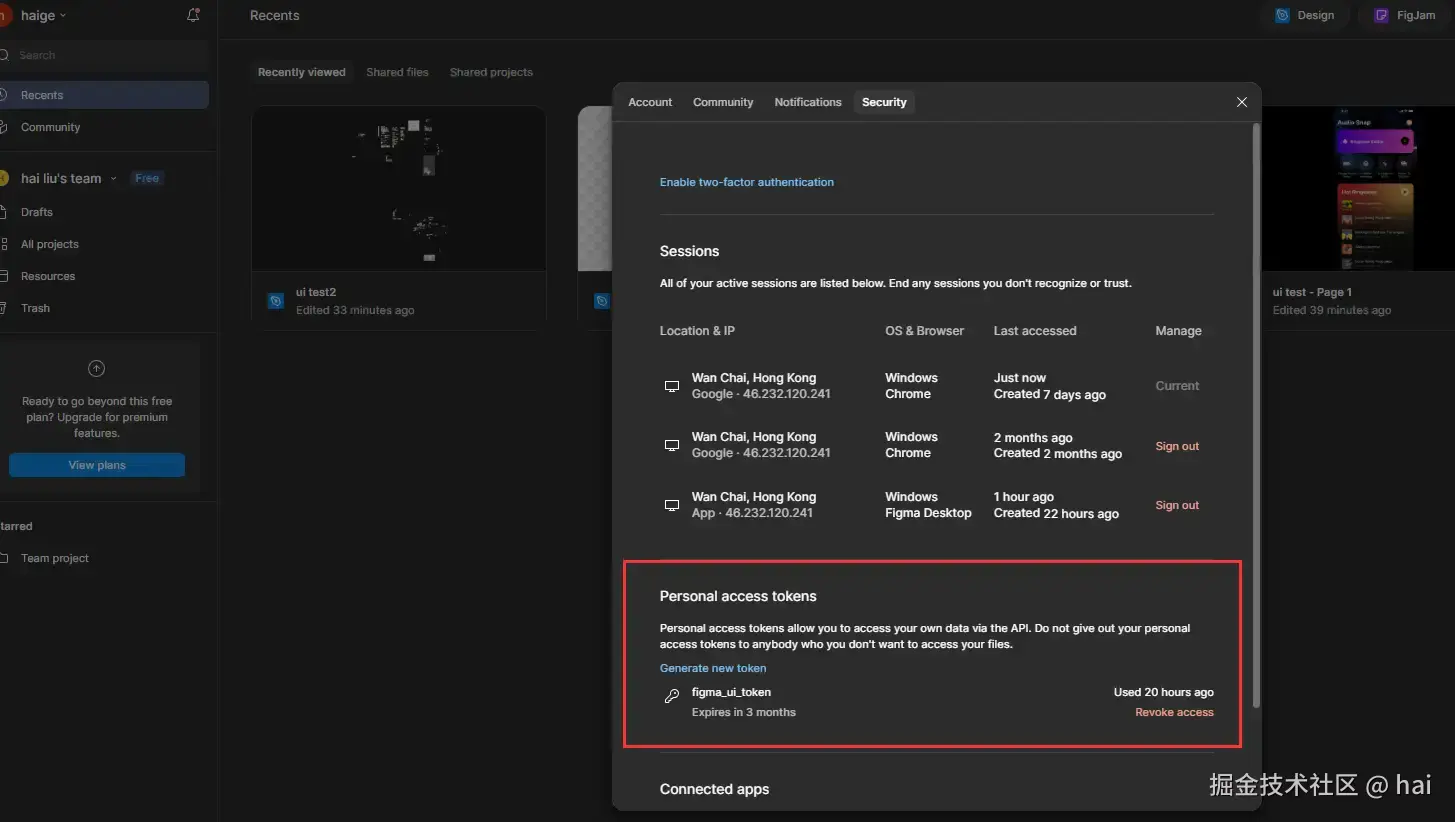Click the Design file icon in top bar
This screenshot has width=1455, height=822.
(x=1282, y=15)
